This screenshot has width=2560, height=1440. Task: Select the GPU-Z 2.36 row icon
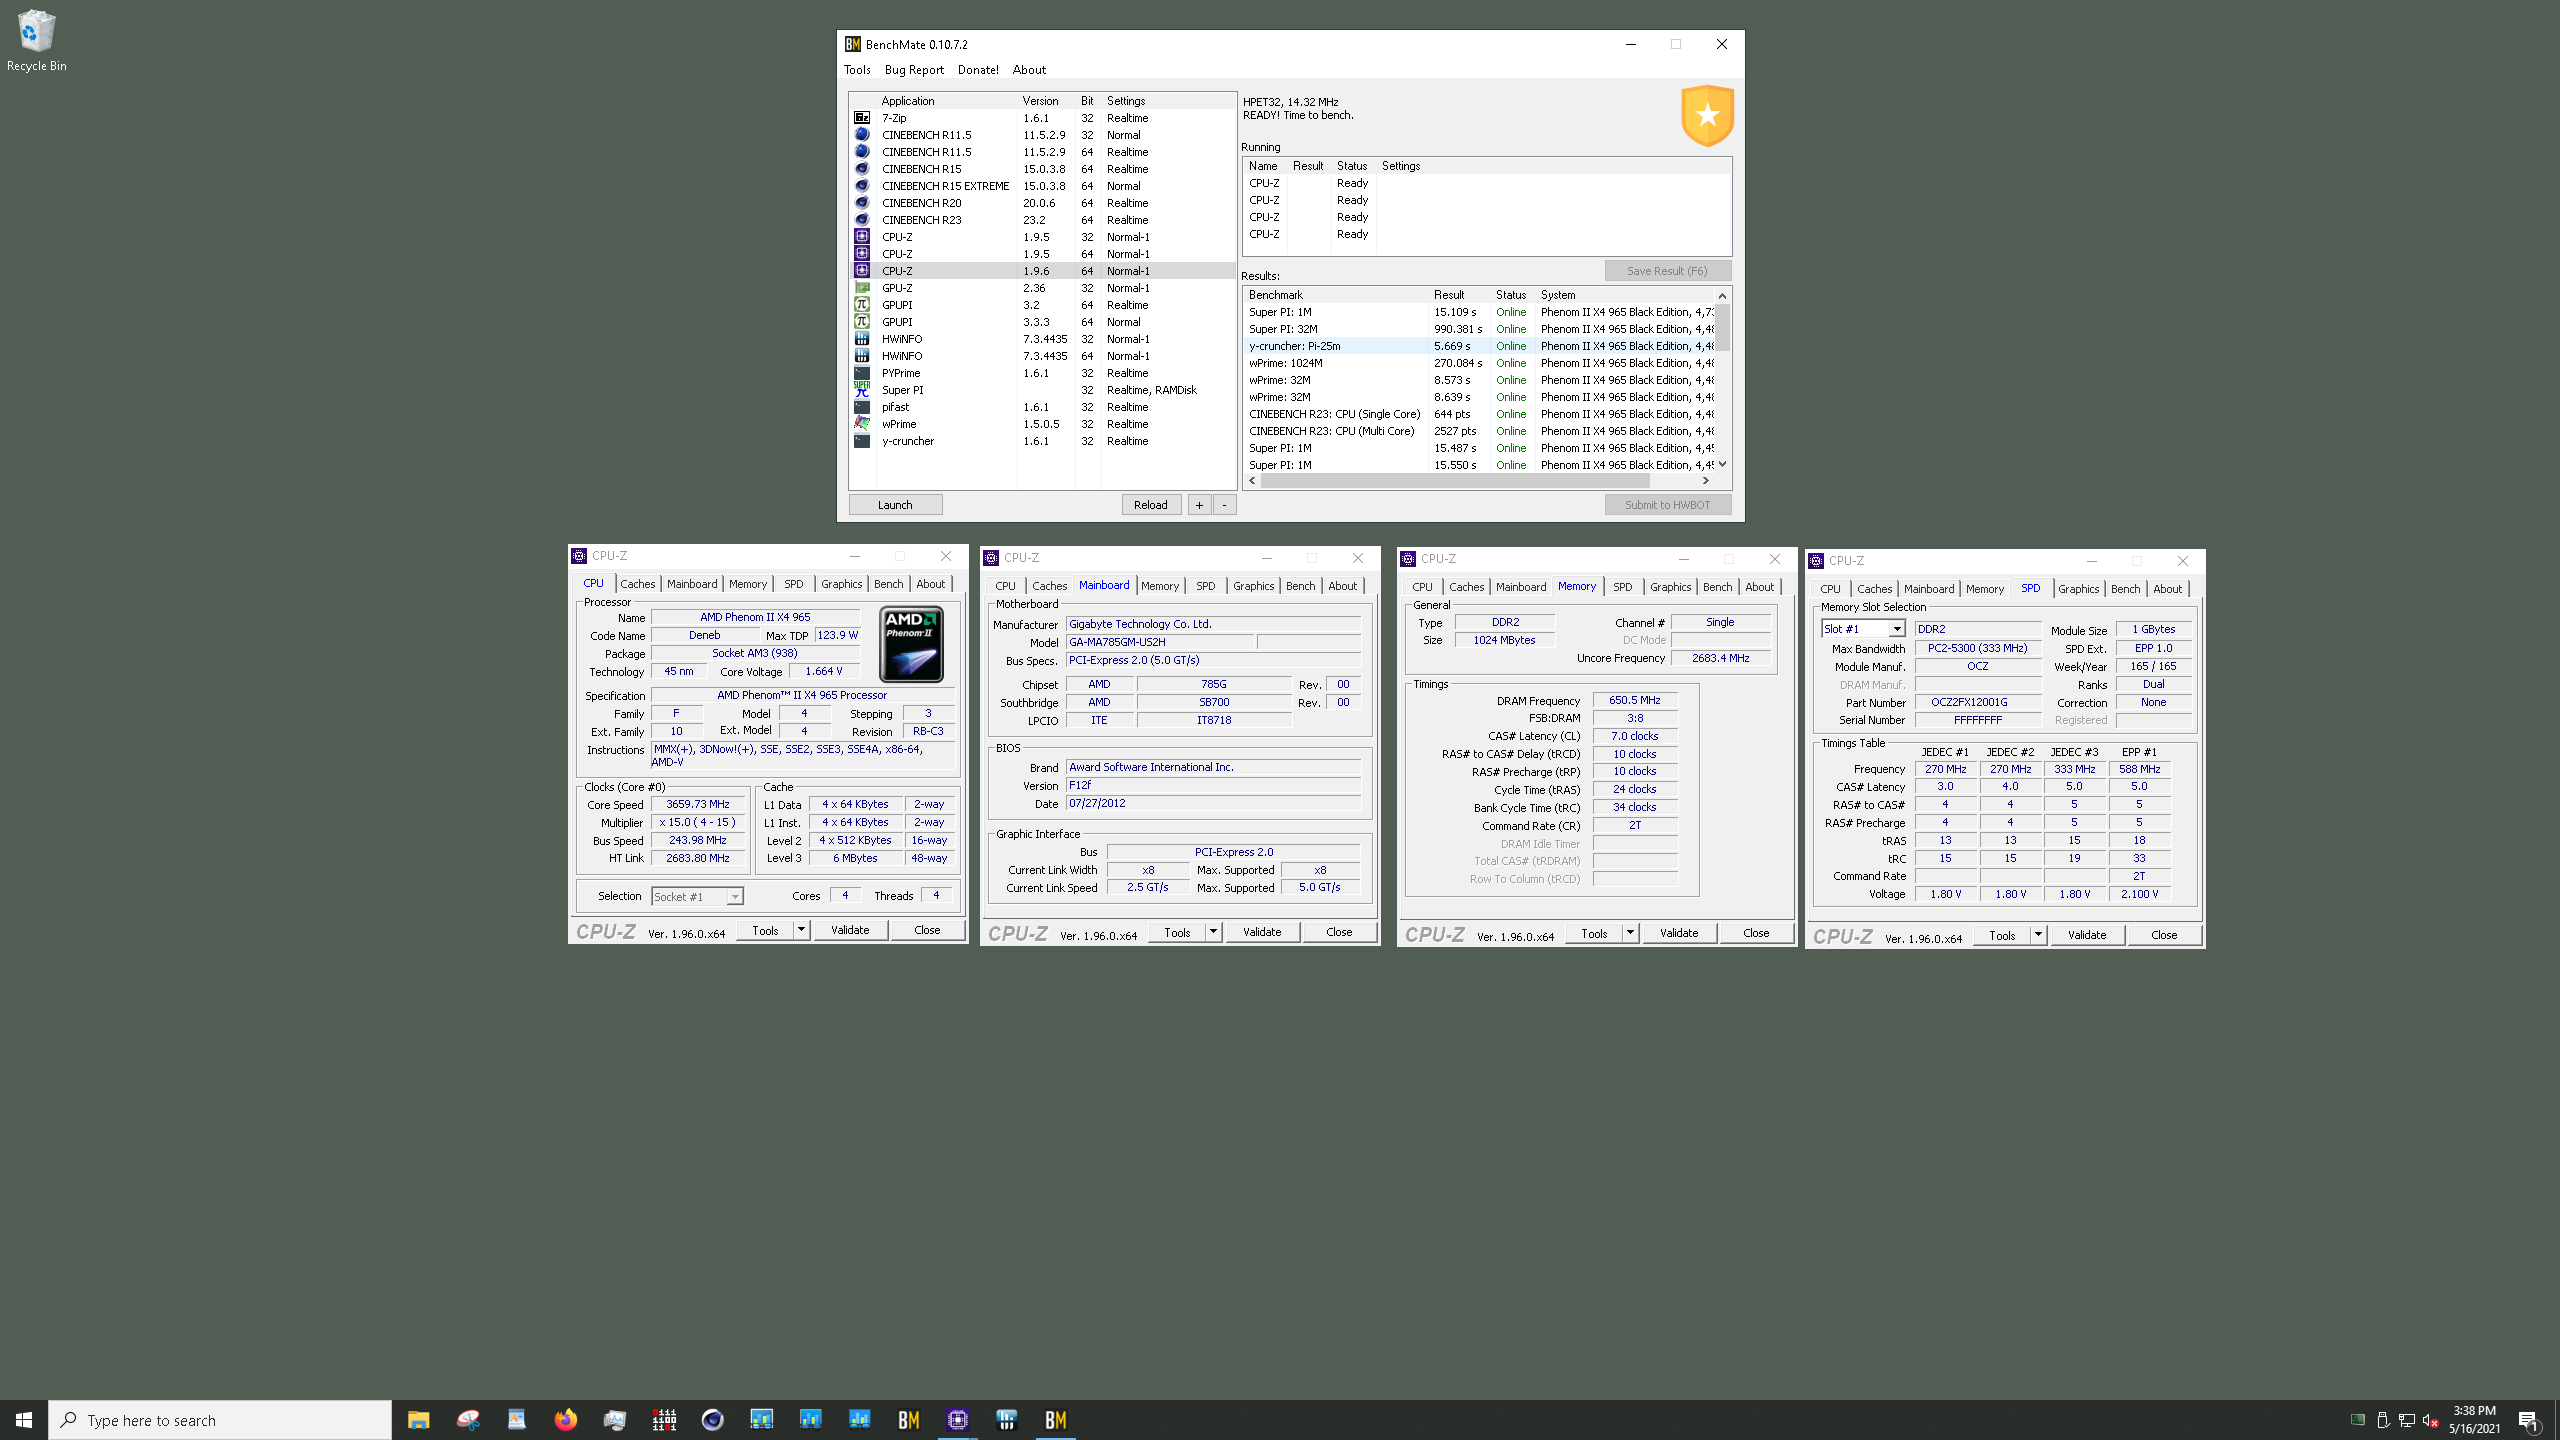pyautogui.click(x=862, y=288)
